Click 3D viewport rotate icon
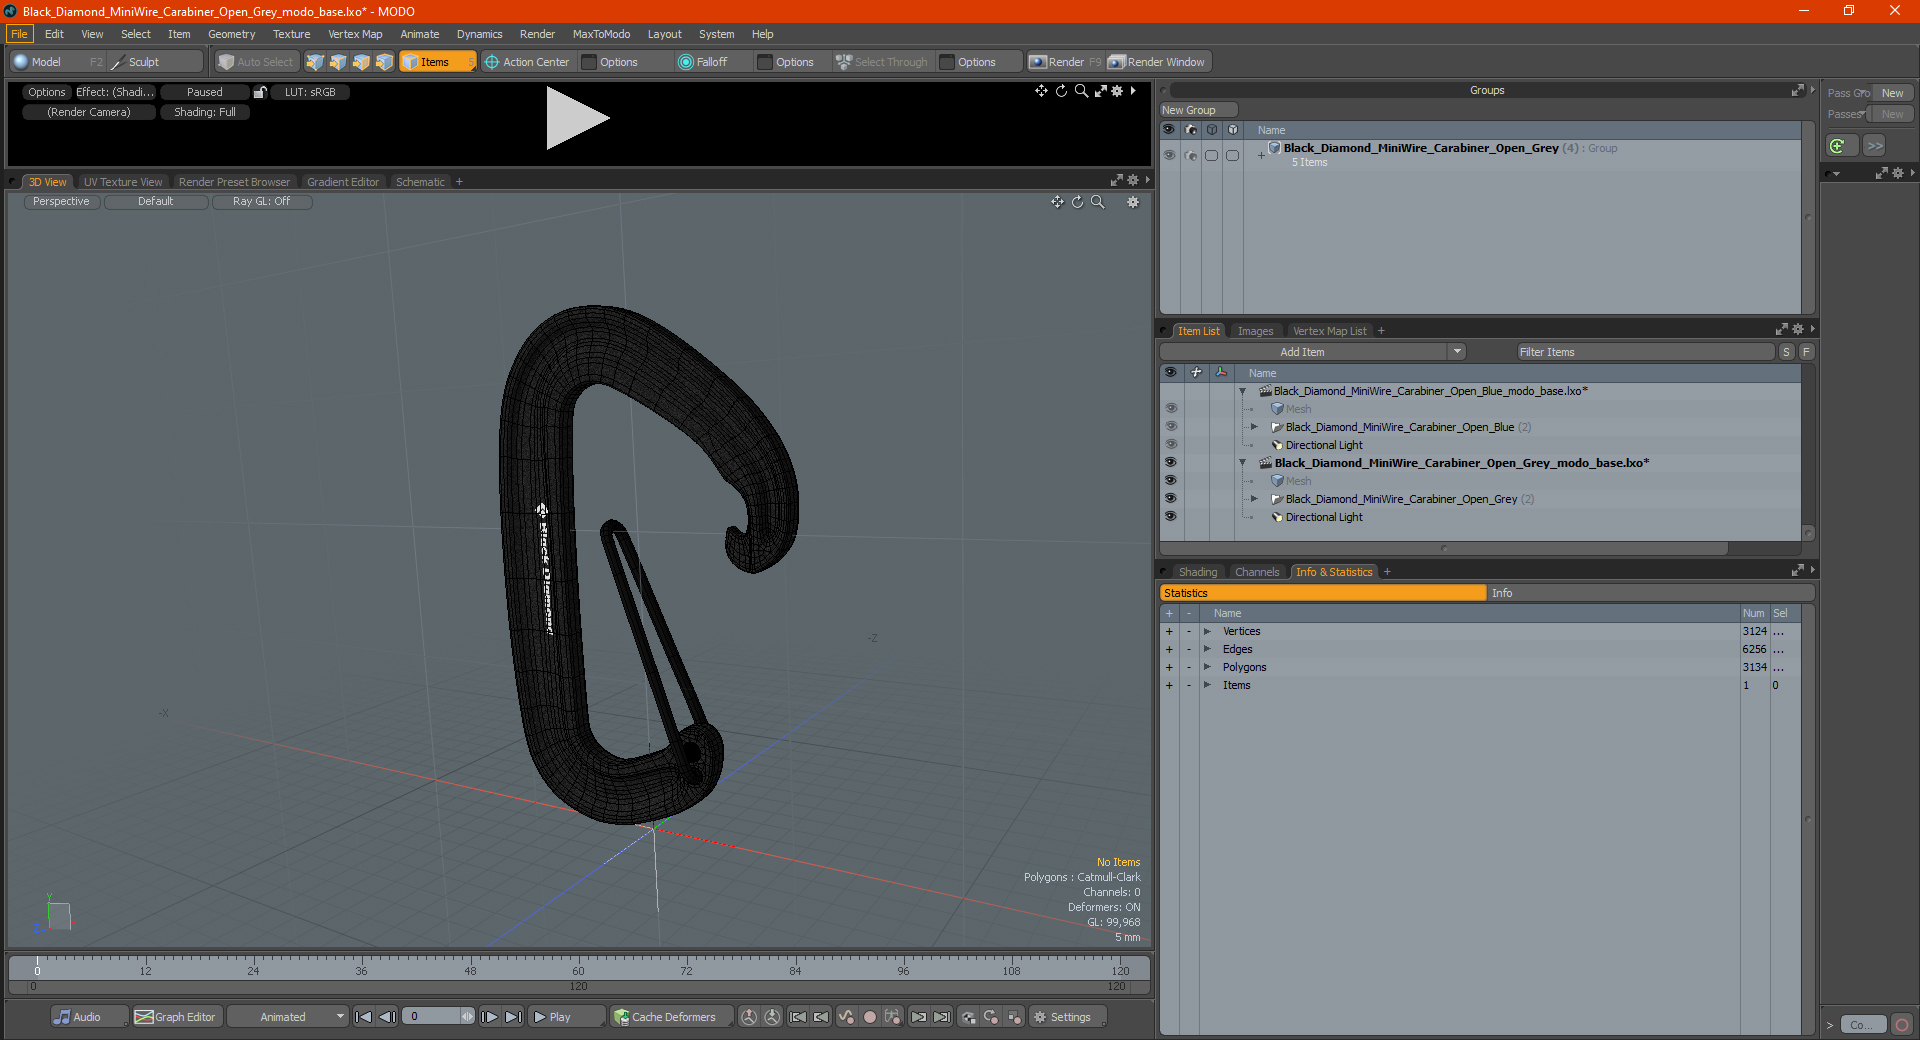Screen dimensions: 1920x1040 tap(1077, 202)
